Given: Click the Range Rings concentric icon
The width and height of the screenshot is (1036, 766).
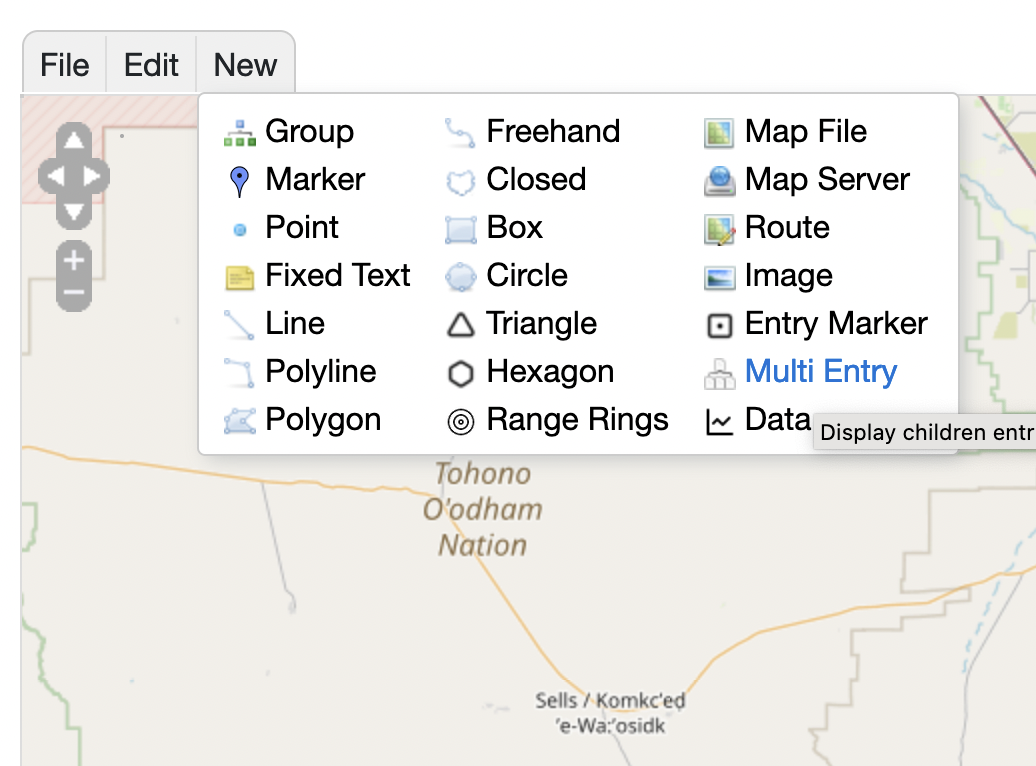Looking at the screenshot, I should click(x=460, y=422).
